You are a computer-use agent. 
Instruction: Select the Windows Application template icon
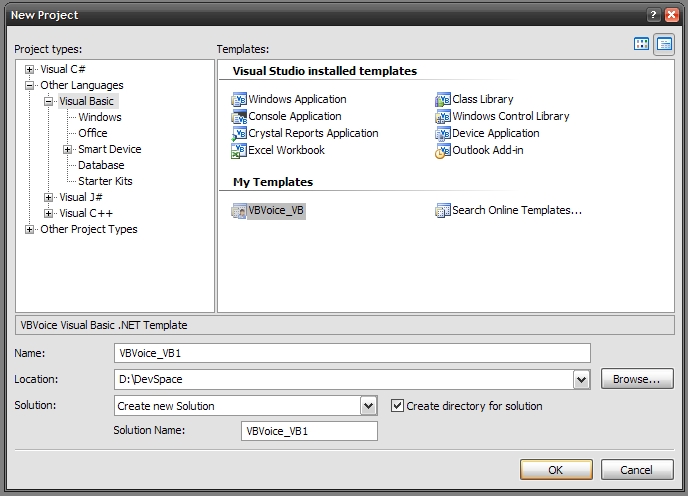239,100
